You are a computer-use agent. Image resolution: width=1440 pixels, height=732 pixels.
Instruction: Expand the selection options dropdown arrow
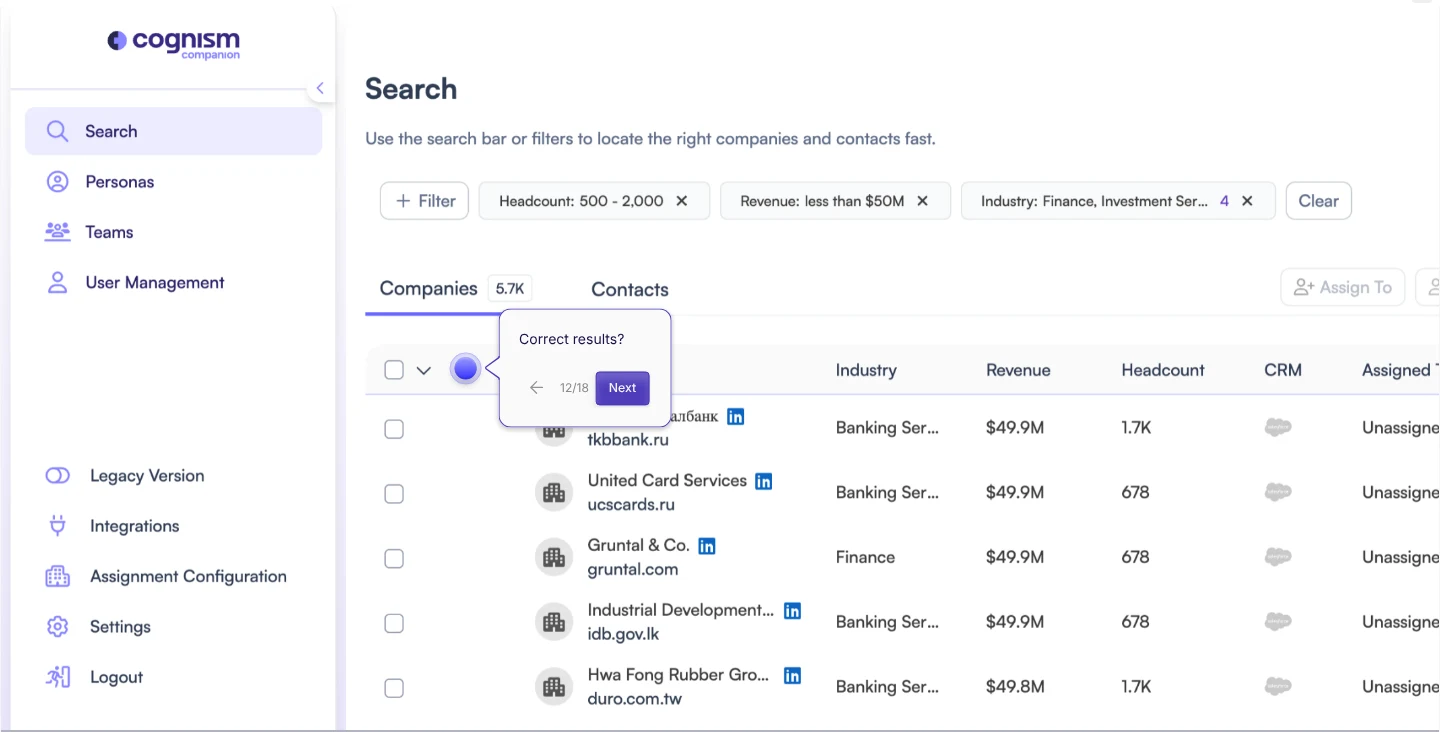click(424, 371)
